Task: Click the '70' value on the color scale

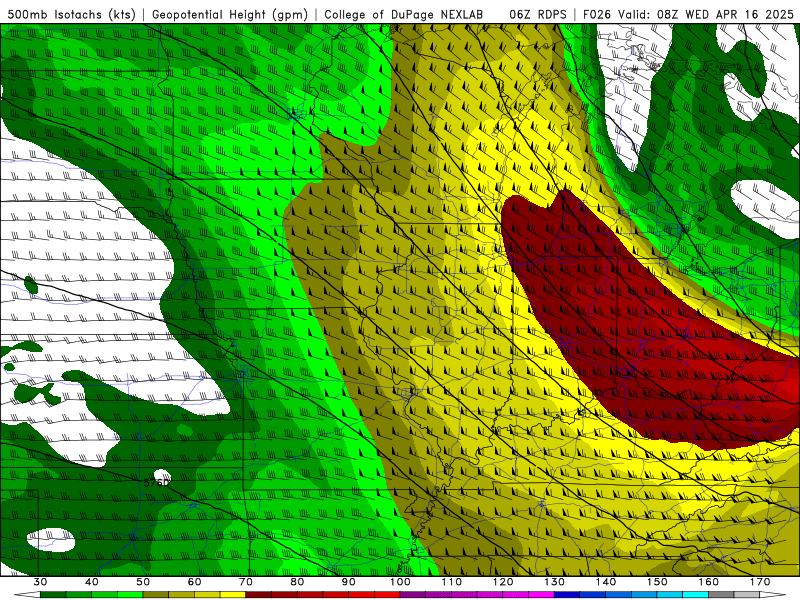Action: (246, 582)
